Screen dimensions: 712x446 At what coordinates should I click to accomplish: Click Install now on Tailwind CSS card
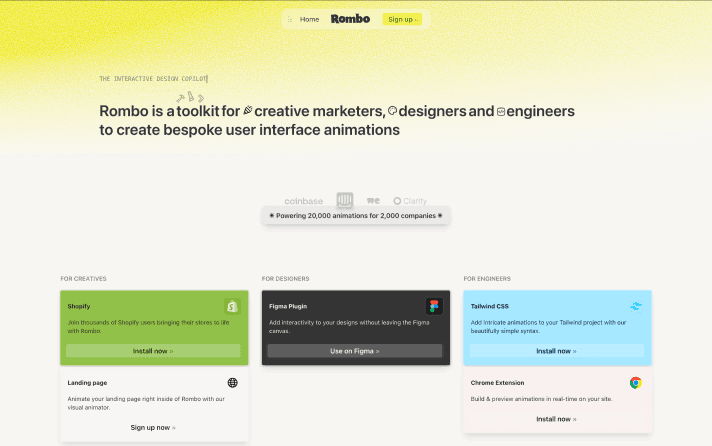[x=557, y=351]
